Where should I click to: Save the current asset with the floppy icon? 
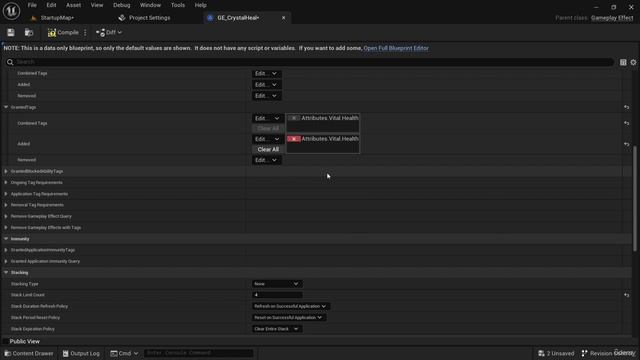coord(11,32)
